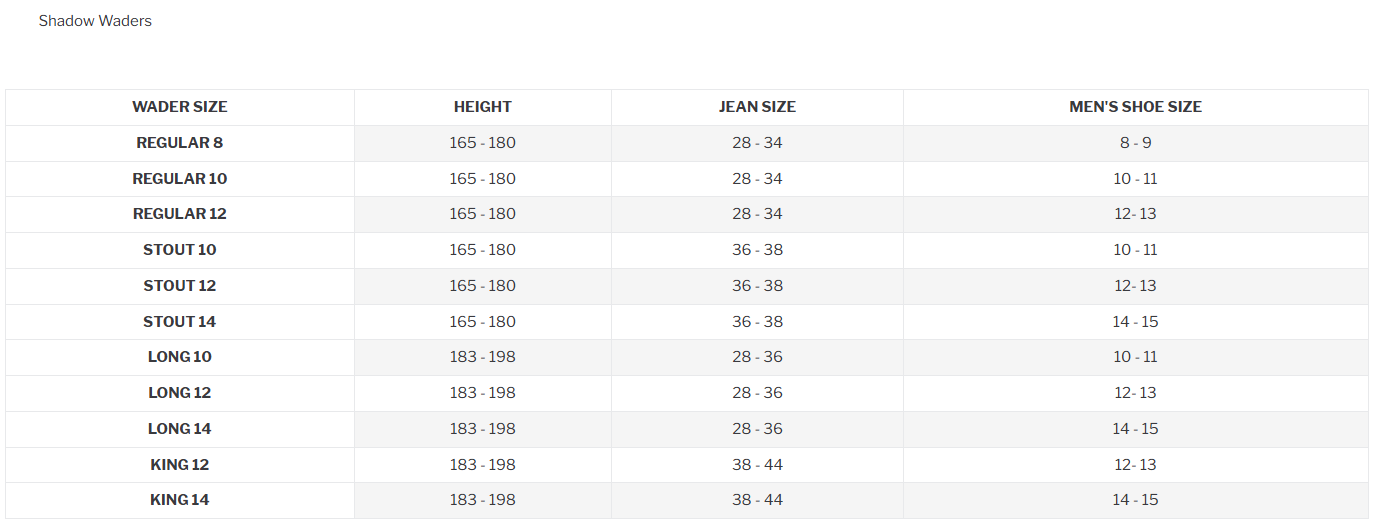Click the jean size cell for KING 14

pyautogui.click(x=757, y=500)
